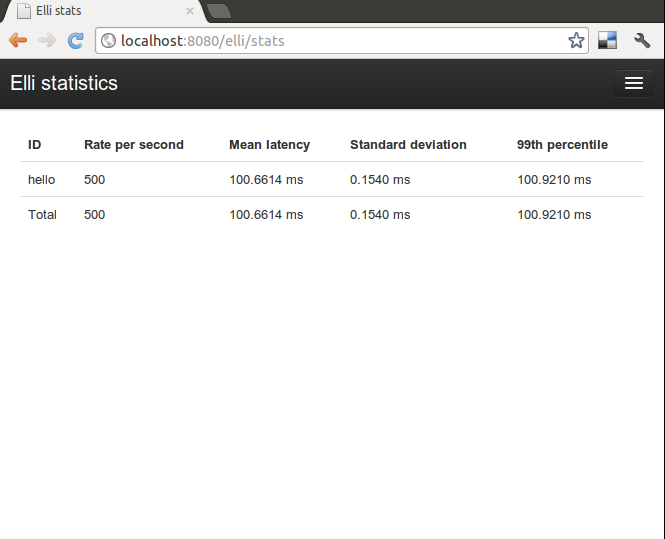Image resolution: width=665 pixels, height=539 pixels.
Task: Expand the hamburger navigation menu
Action: coord(634,83)
